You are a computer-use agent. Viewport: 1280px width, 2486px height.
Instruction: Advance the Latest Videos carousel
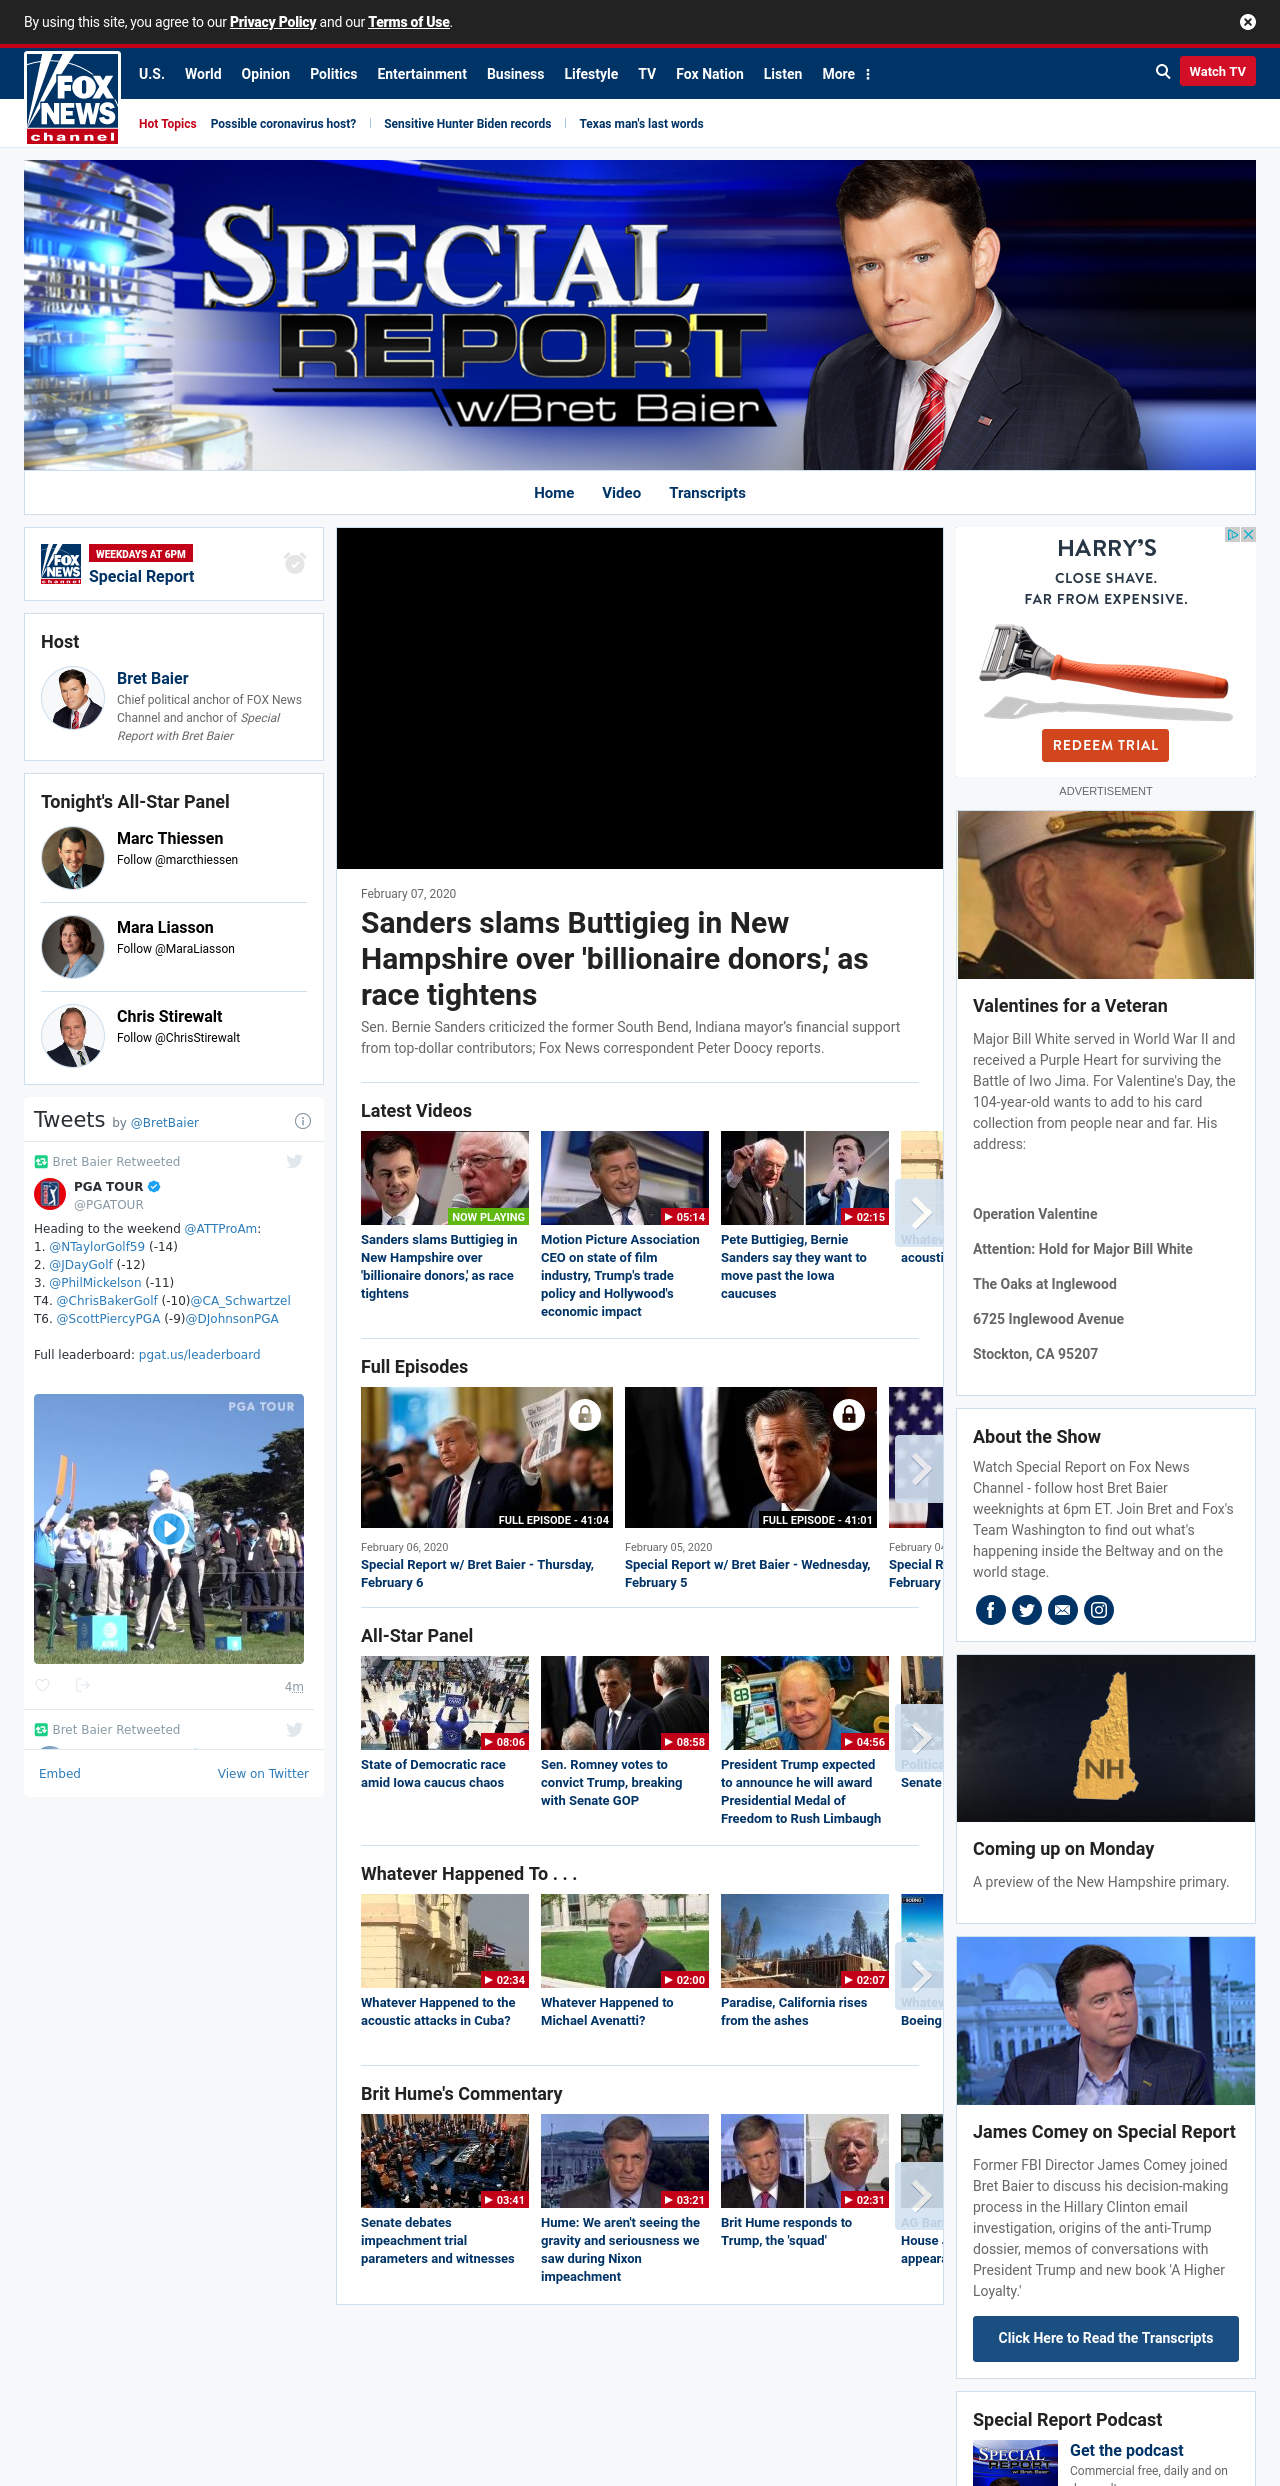920,1213
